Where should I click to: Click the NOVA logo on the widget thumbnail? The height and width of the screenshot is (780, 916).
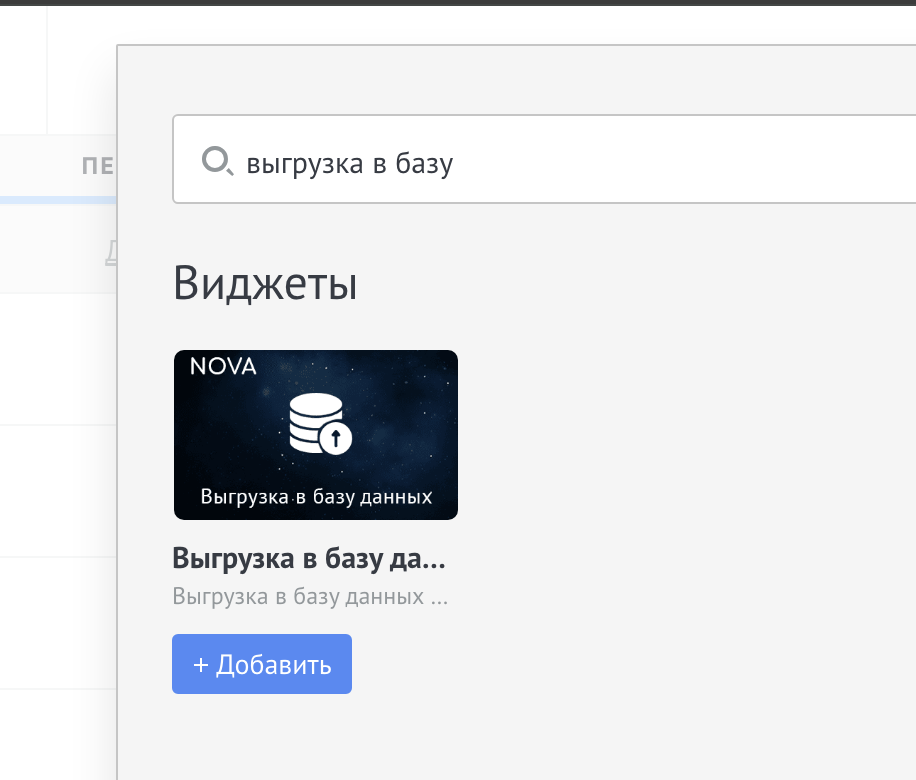click(x=223, y=366)
